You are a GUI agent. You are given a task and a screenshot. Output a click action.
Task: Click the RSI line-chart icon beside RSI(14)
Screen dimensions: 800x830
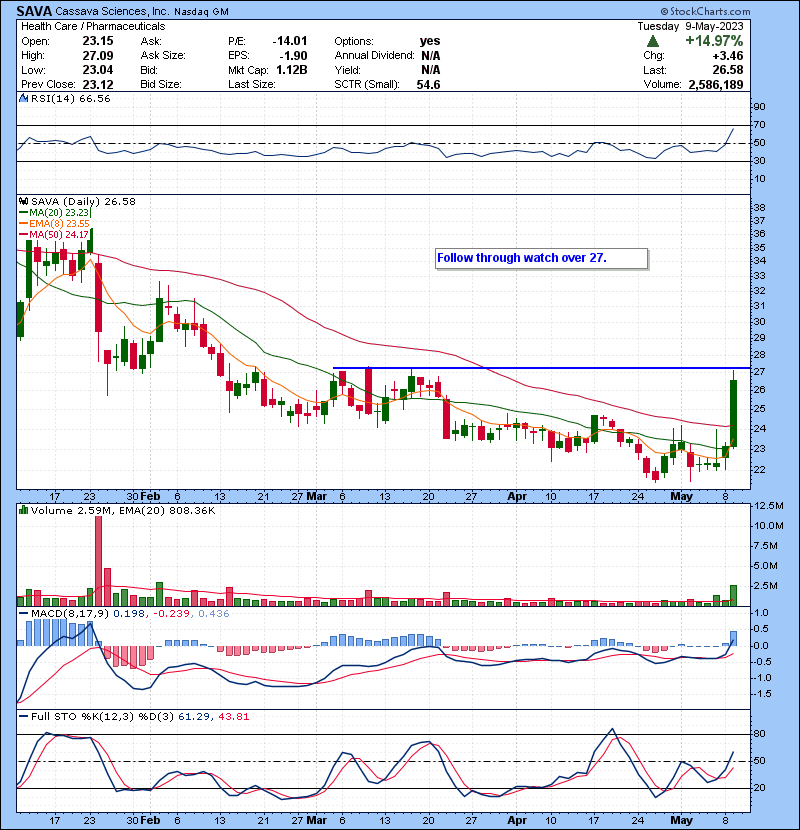pos(23,98)
